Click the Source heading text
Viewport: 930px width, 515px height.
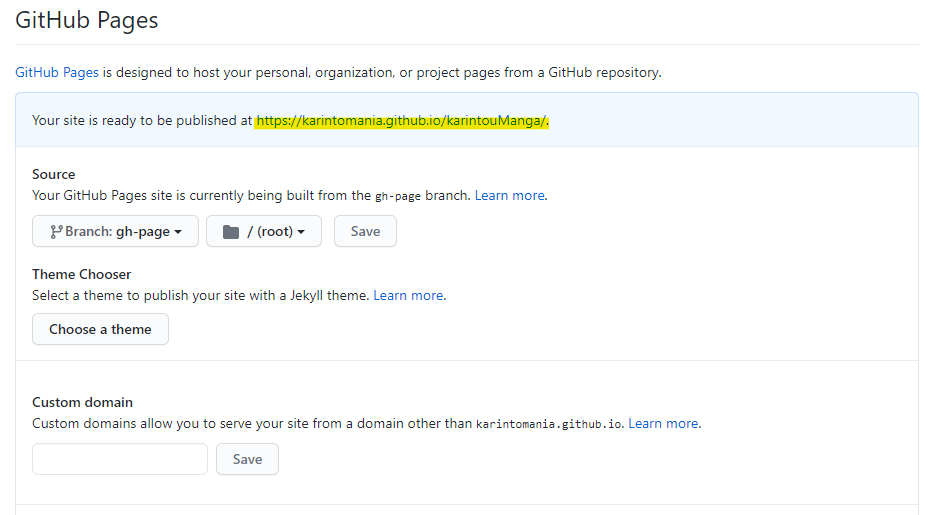click(53, 174)
